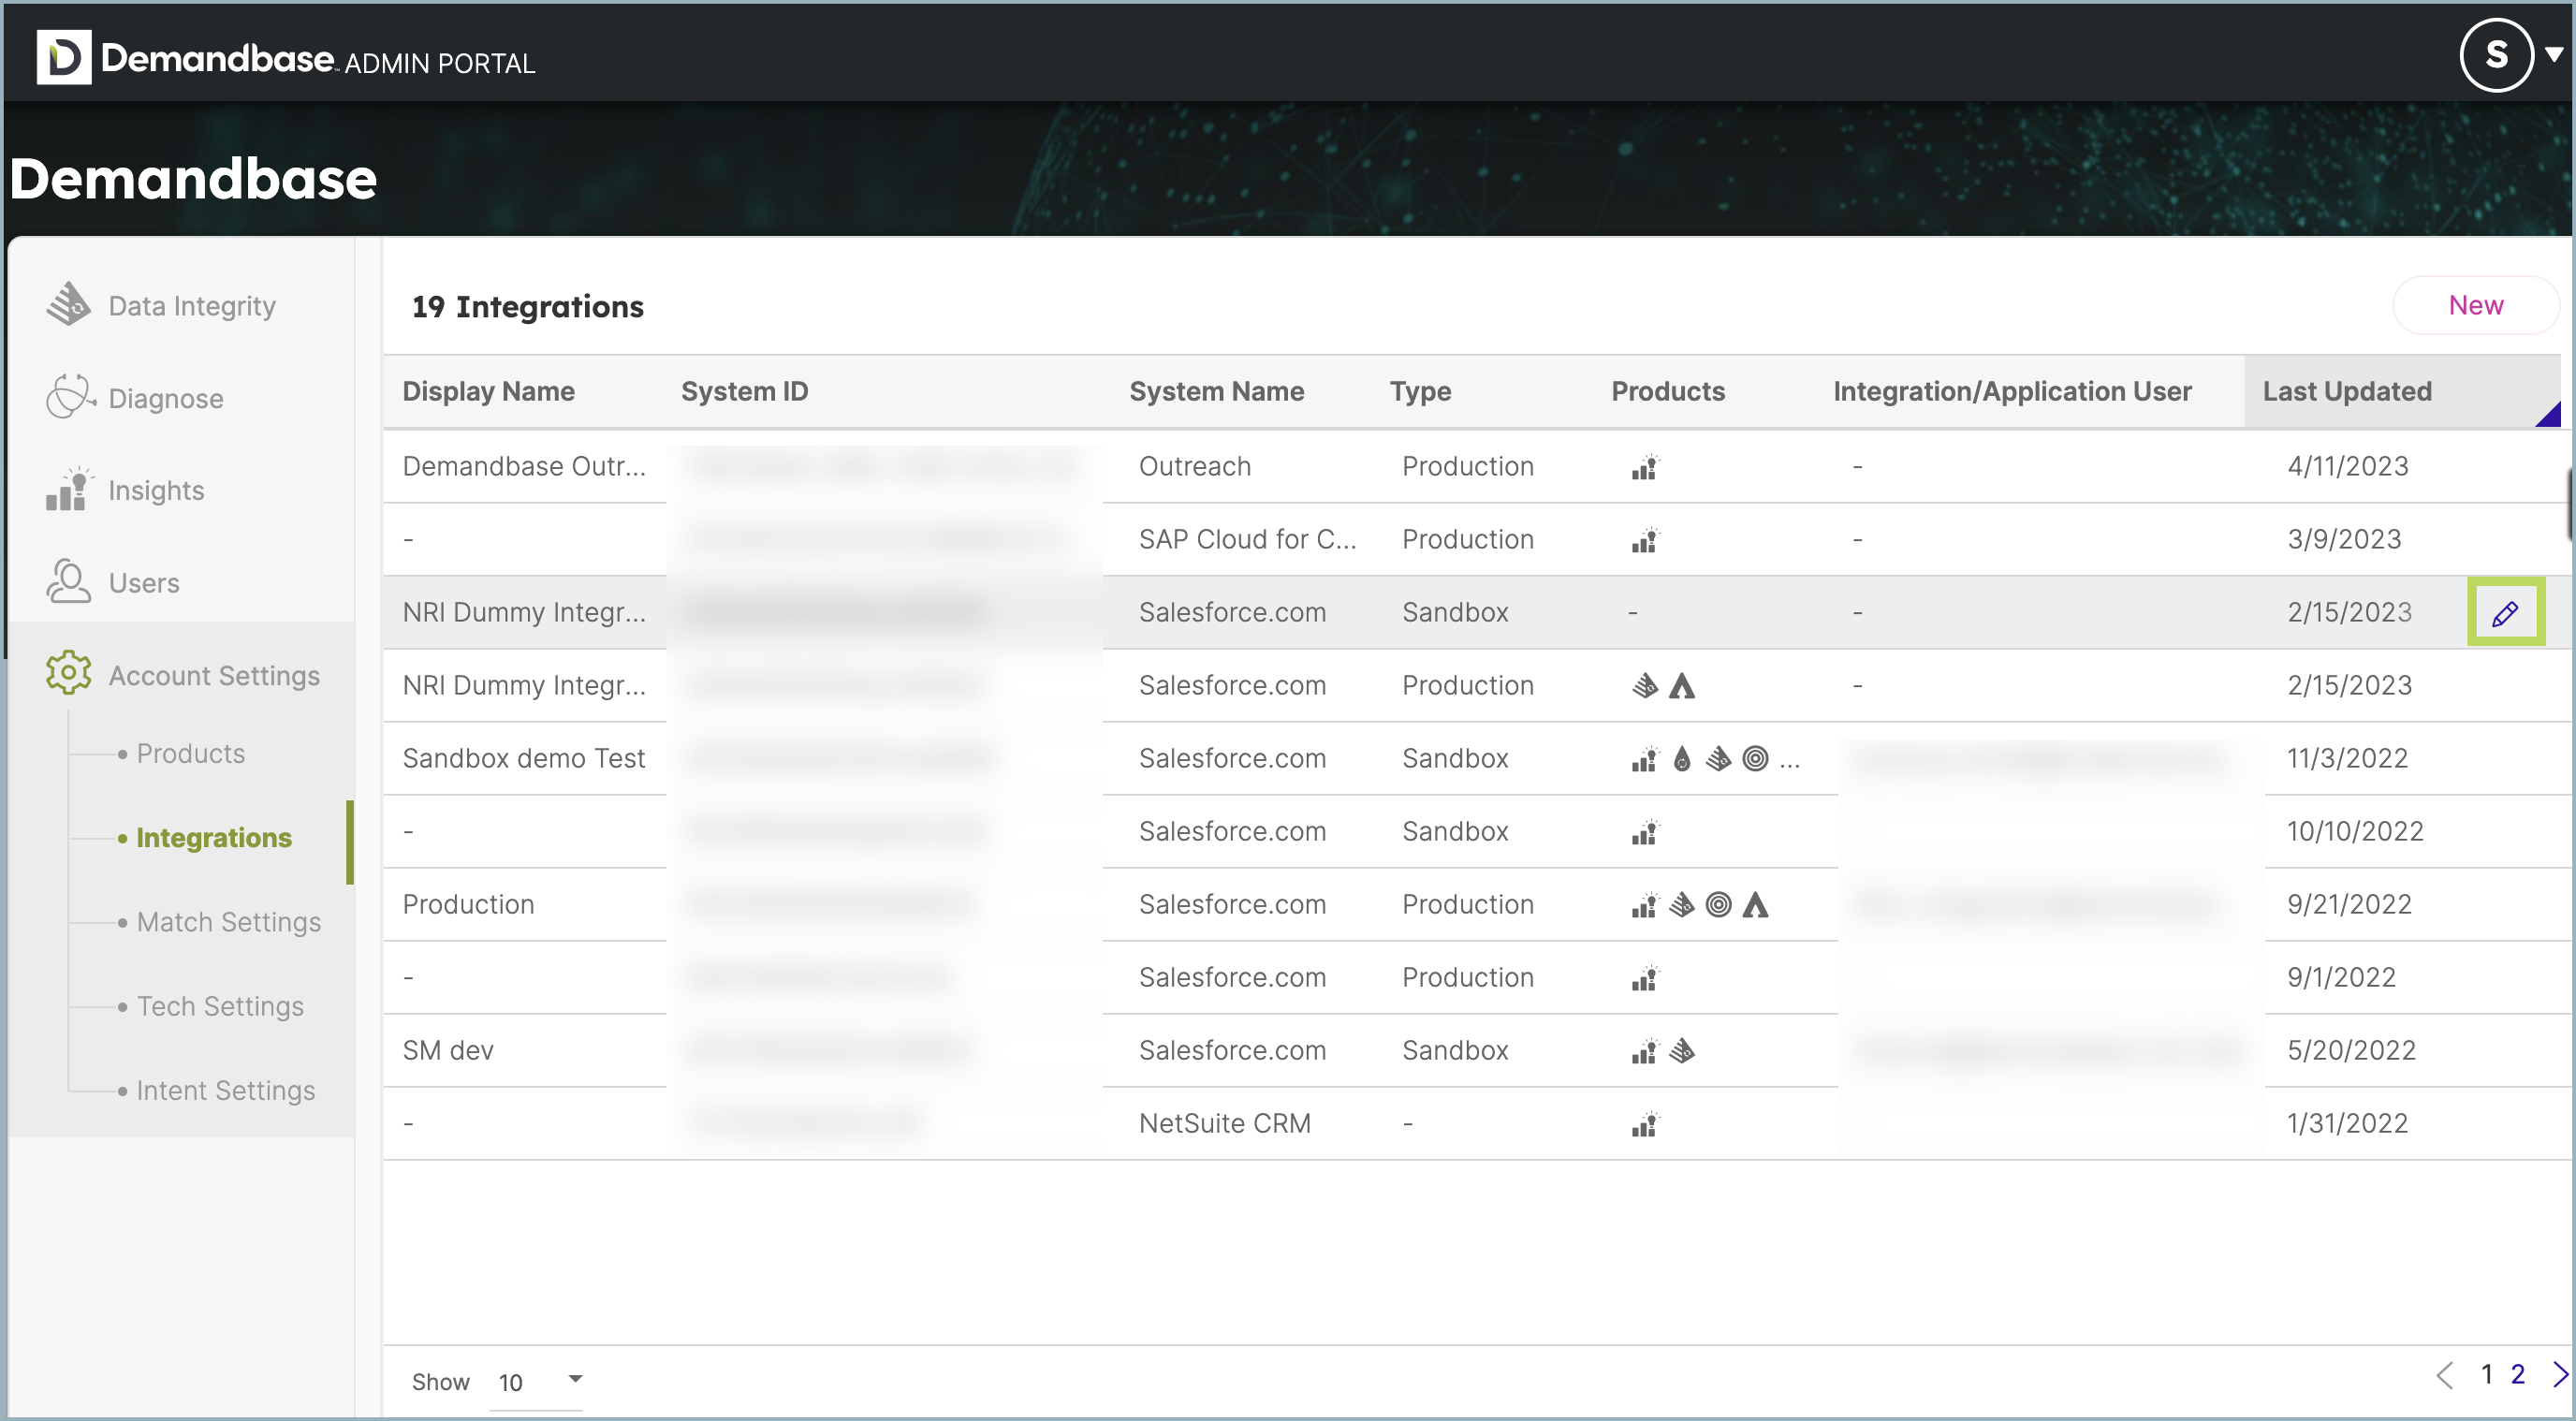Sort by Integration/Application User column
The image size is (2576, 1421).
pos(2012,391)
